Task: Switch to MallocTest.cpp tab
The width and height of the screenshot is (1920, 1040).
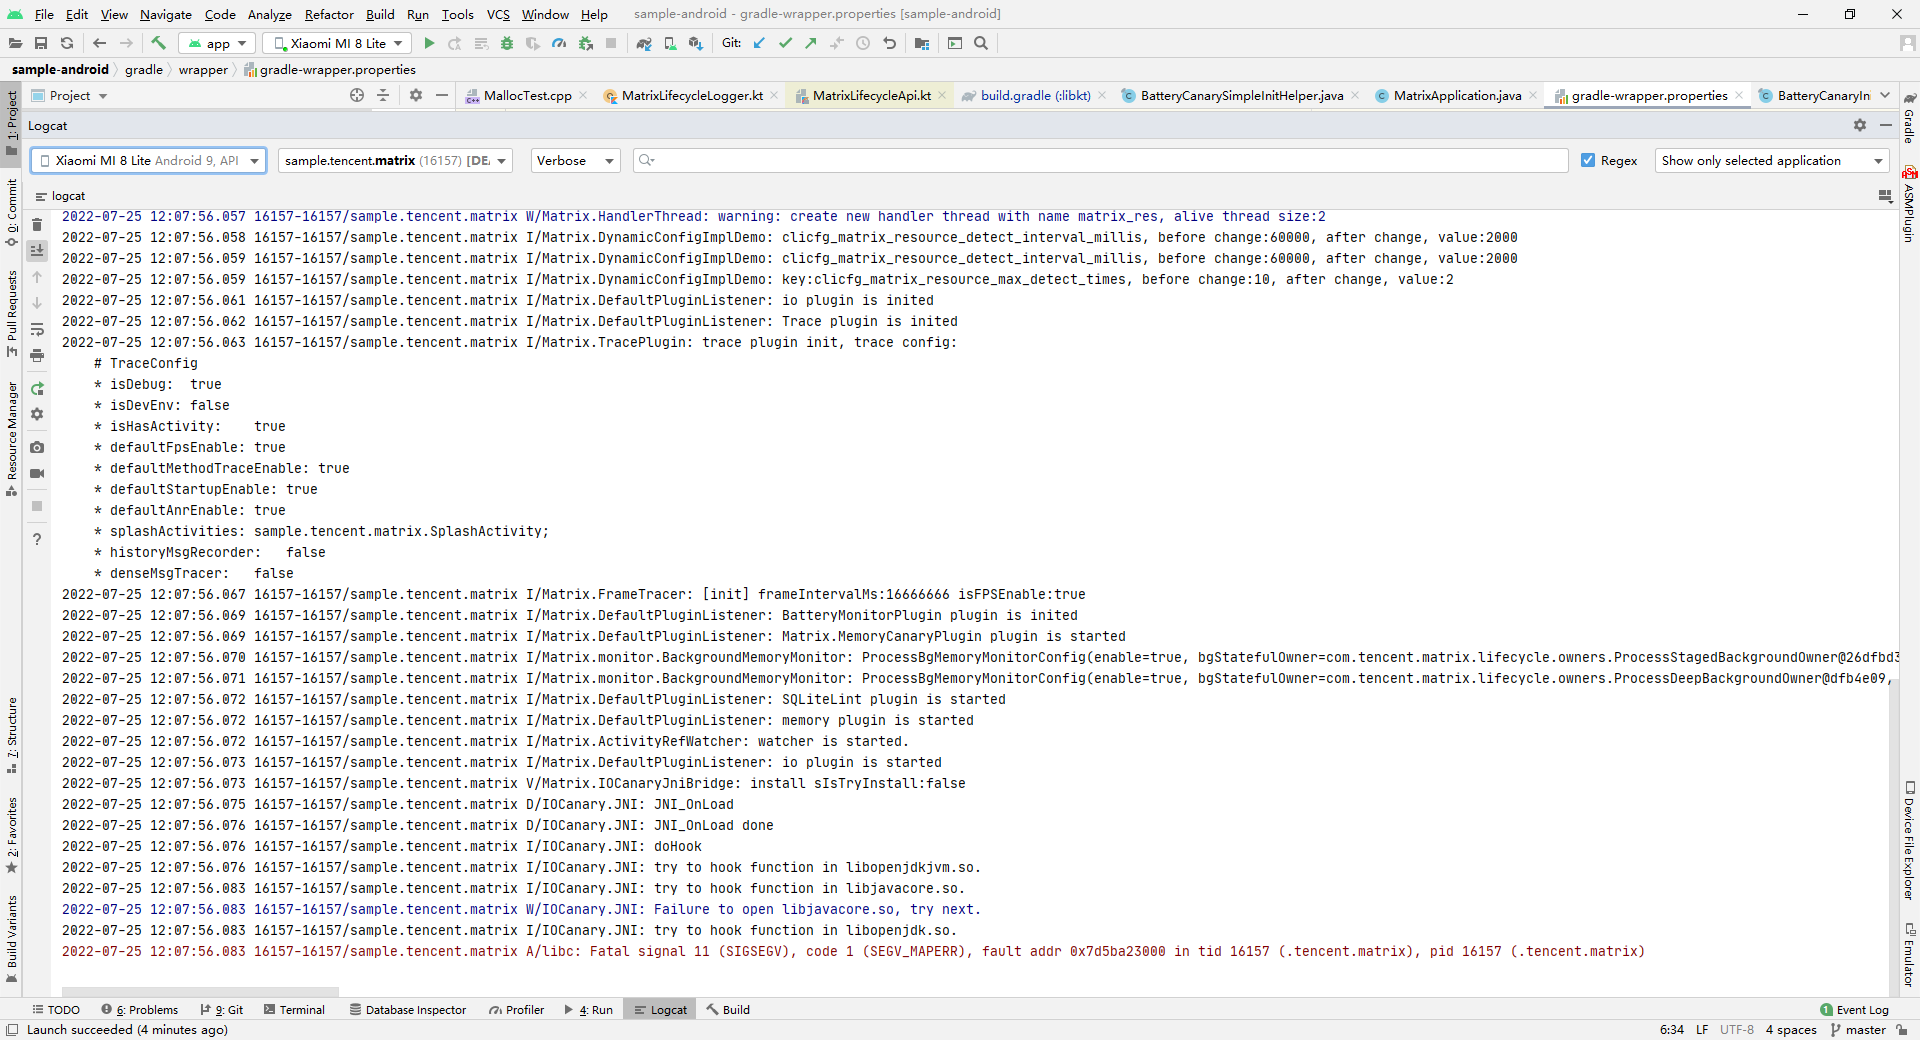Action: point(527,95)
